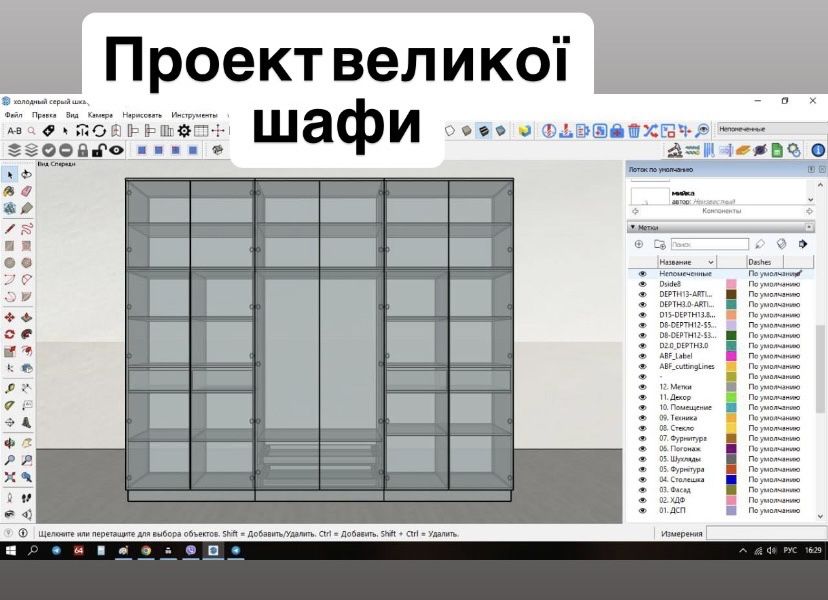The image size is (828, 600).
Task: Pick the pink Eraser tool
Action: point(26,191)
